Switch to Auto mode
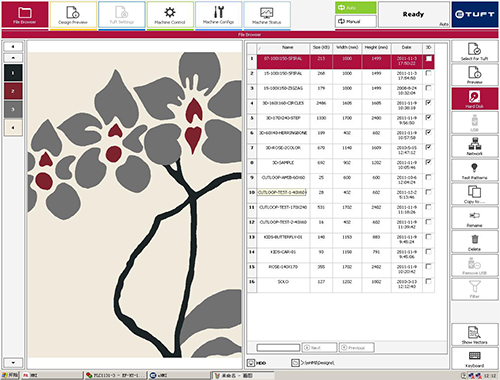The image size is (500, 380). (x=356, y=8)
